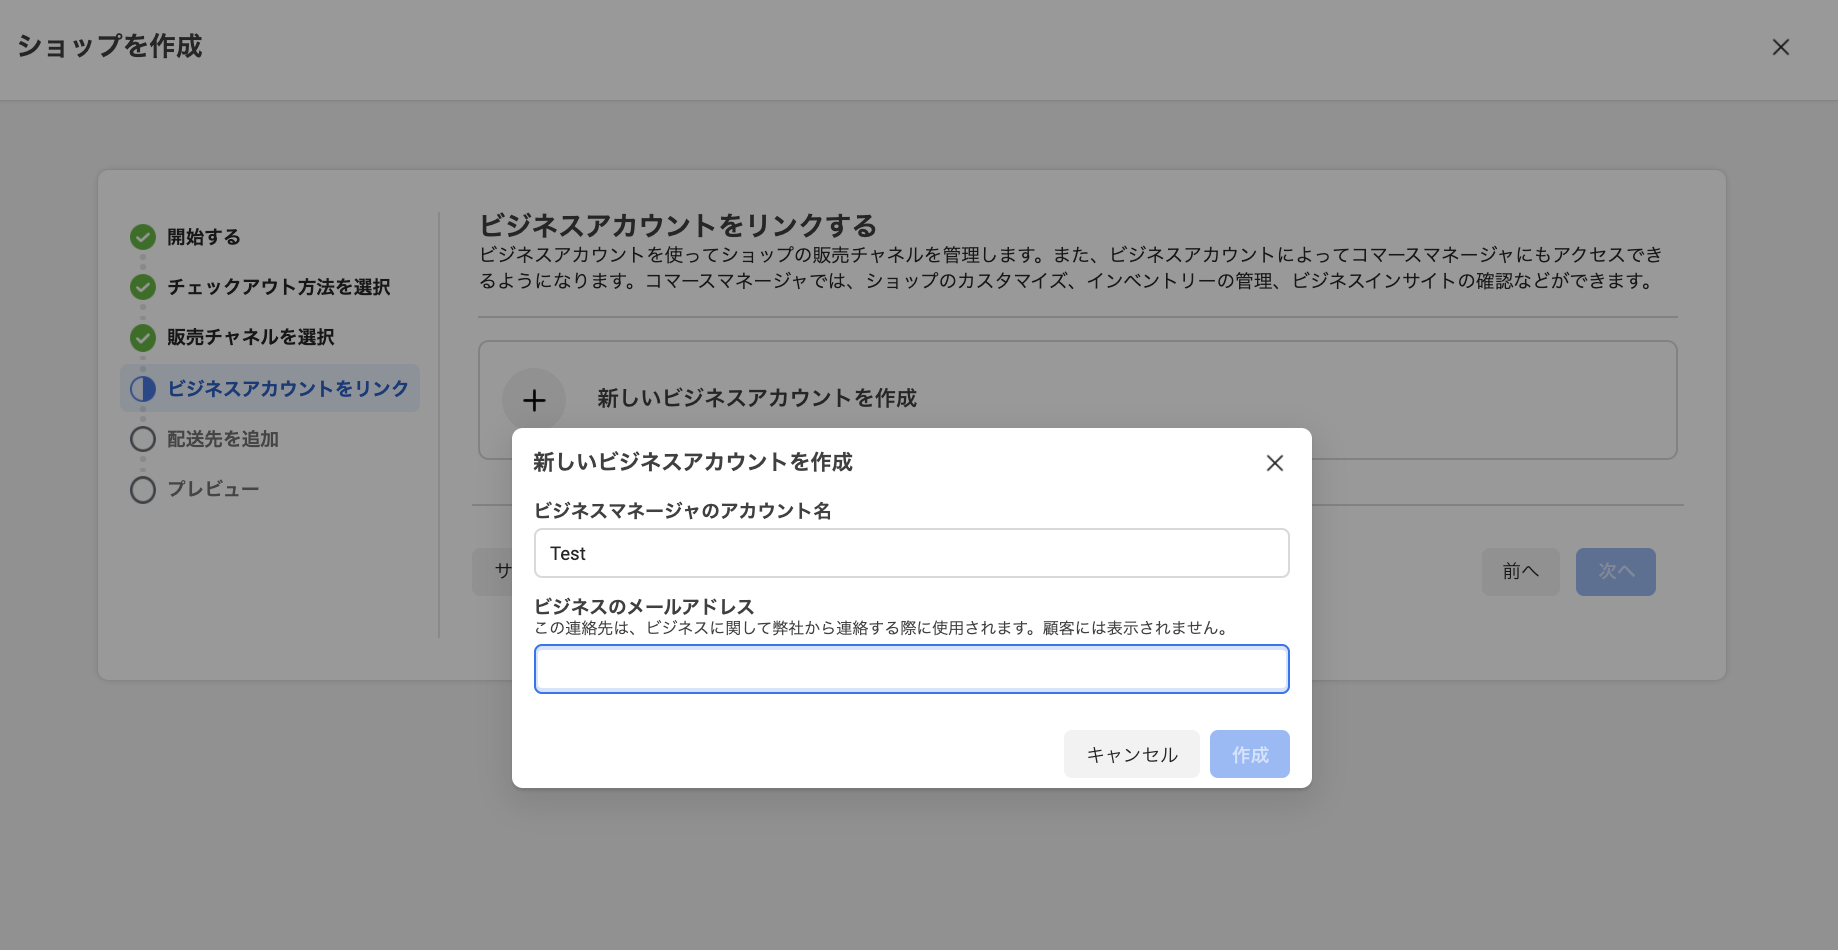Close the Create Shop window
Viewport: 1838px width, 950px height.
point(1780,47)
